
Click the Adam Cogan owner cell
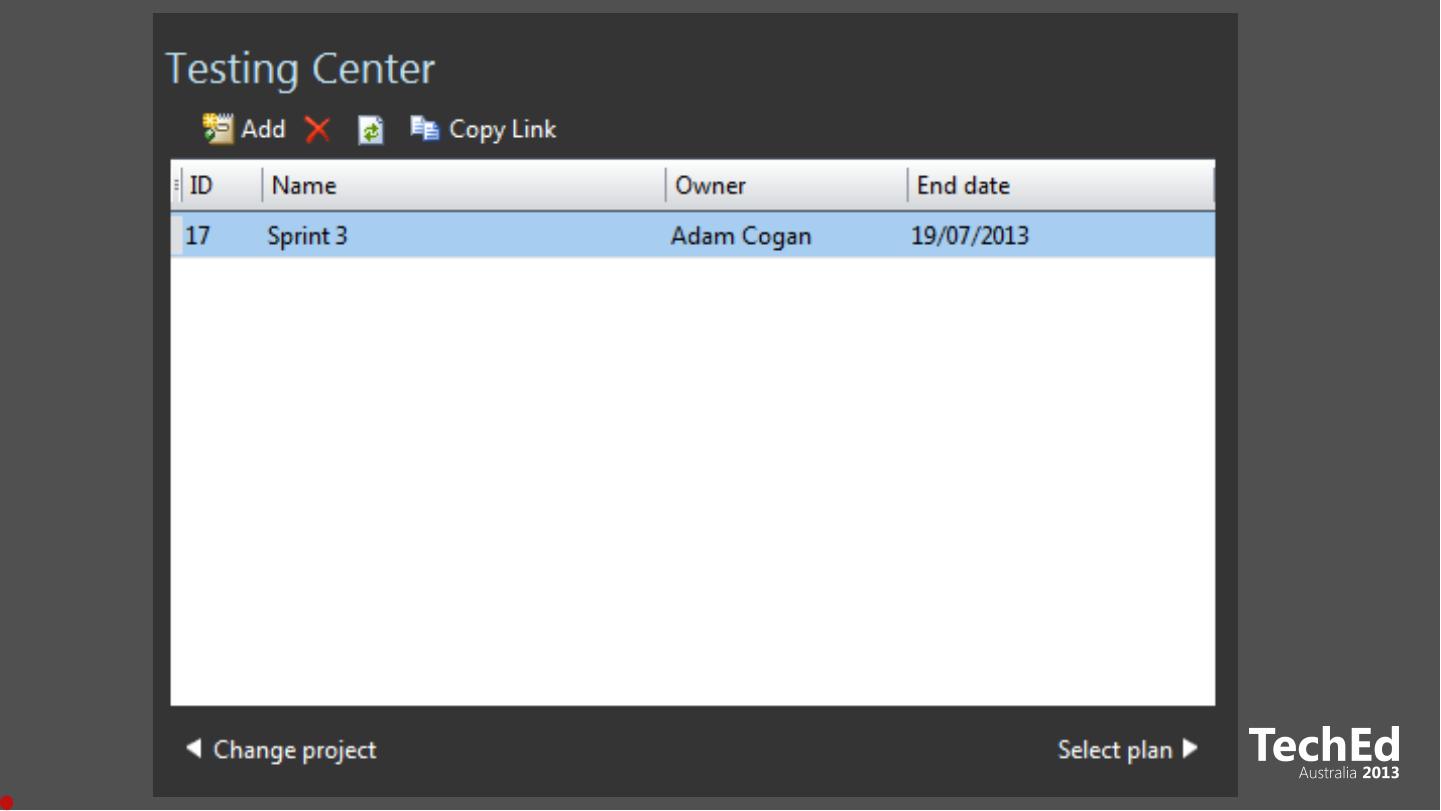741,236
